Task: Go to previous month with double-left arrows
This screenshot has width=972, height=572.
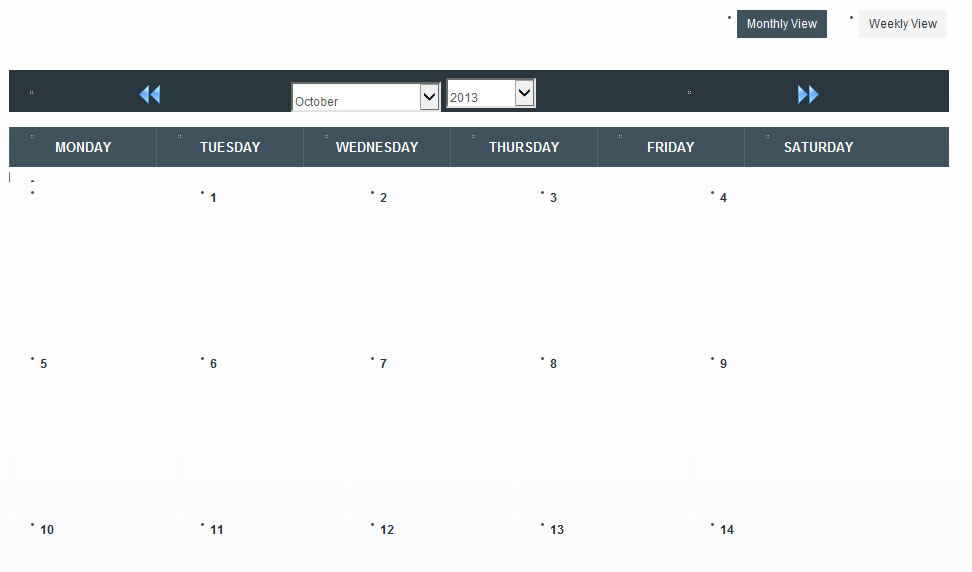Action: pos(150,94)
